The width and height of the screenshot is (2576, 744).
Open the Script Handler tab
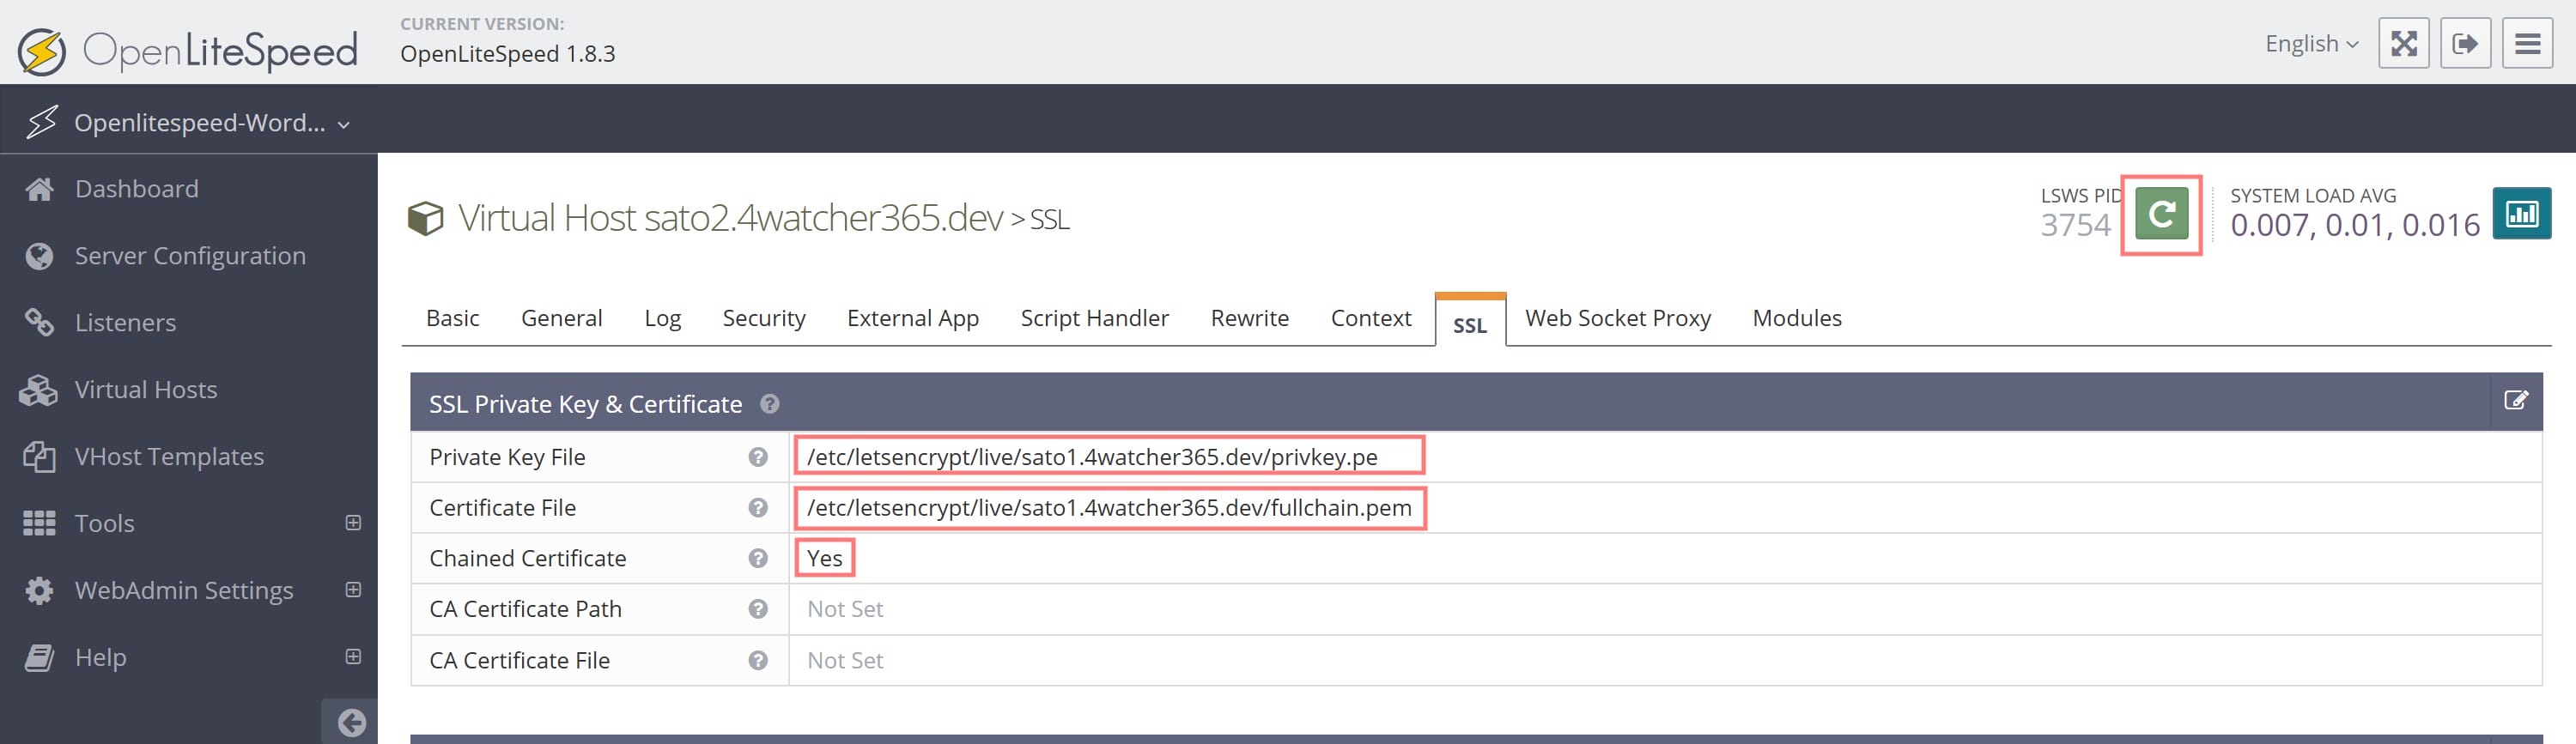1094,318
